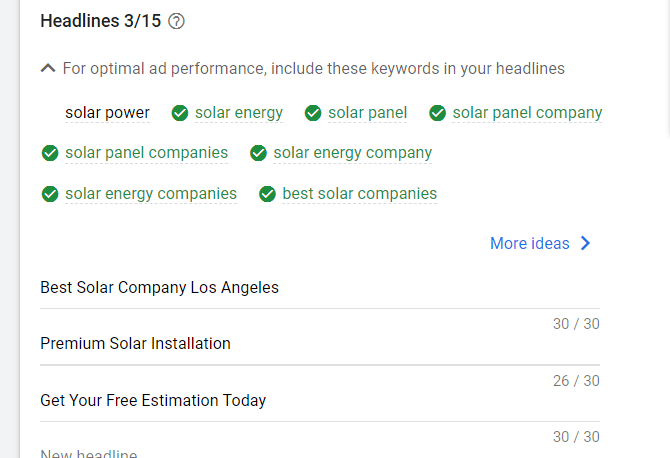The image size is (670, 458).
Task: Click the 'solar energy company' keyword text
Action: 352,153
